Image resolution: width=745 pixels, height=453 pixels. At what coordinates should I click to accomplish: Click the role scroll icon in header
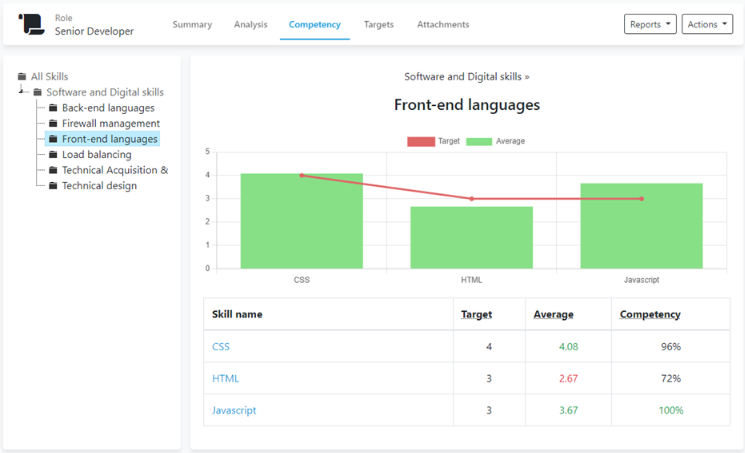click(32, 24)
